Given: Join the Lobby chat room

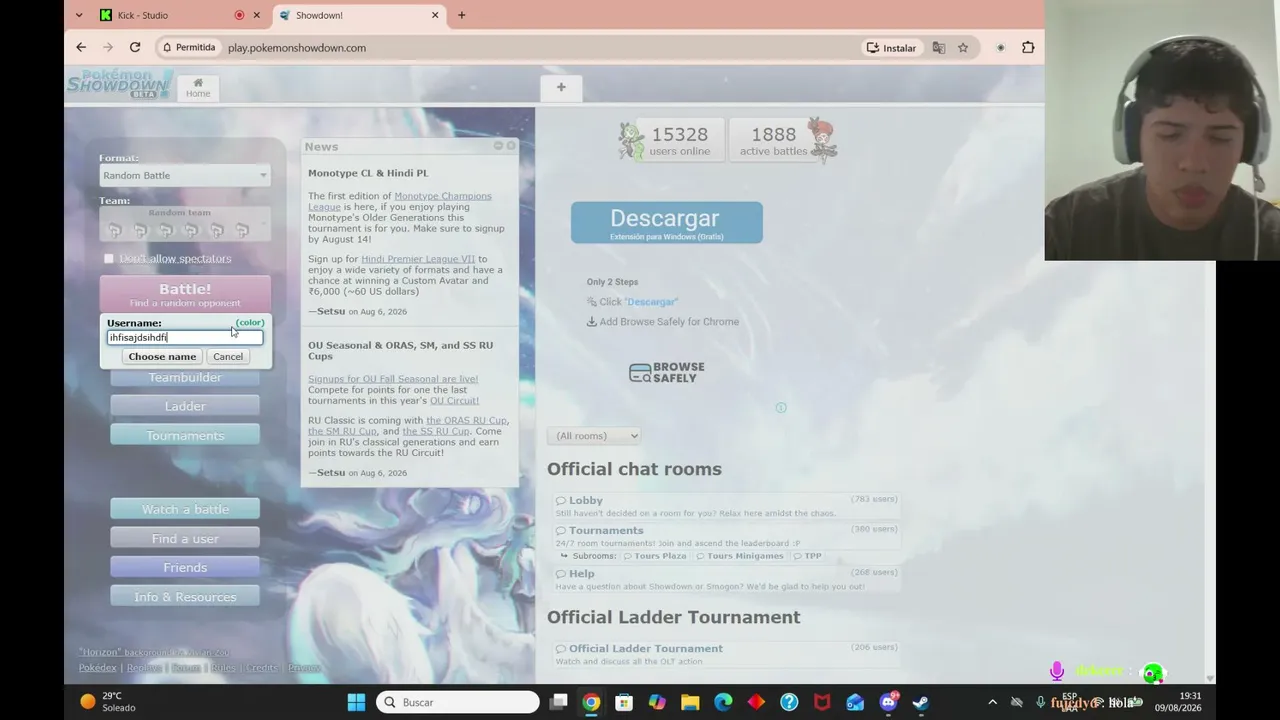Looking at the screenshot, I should point(726,506).
